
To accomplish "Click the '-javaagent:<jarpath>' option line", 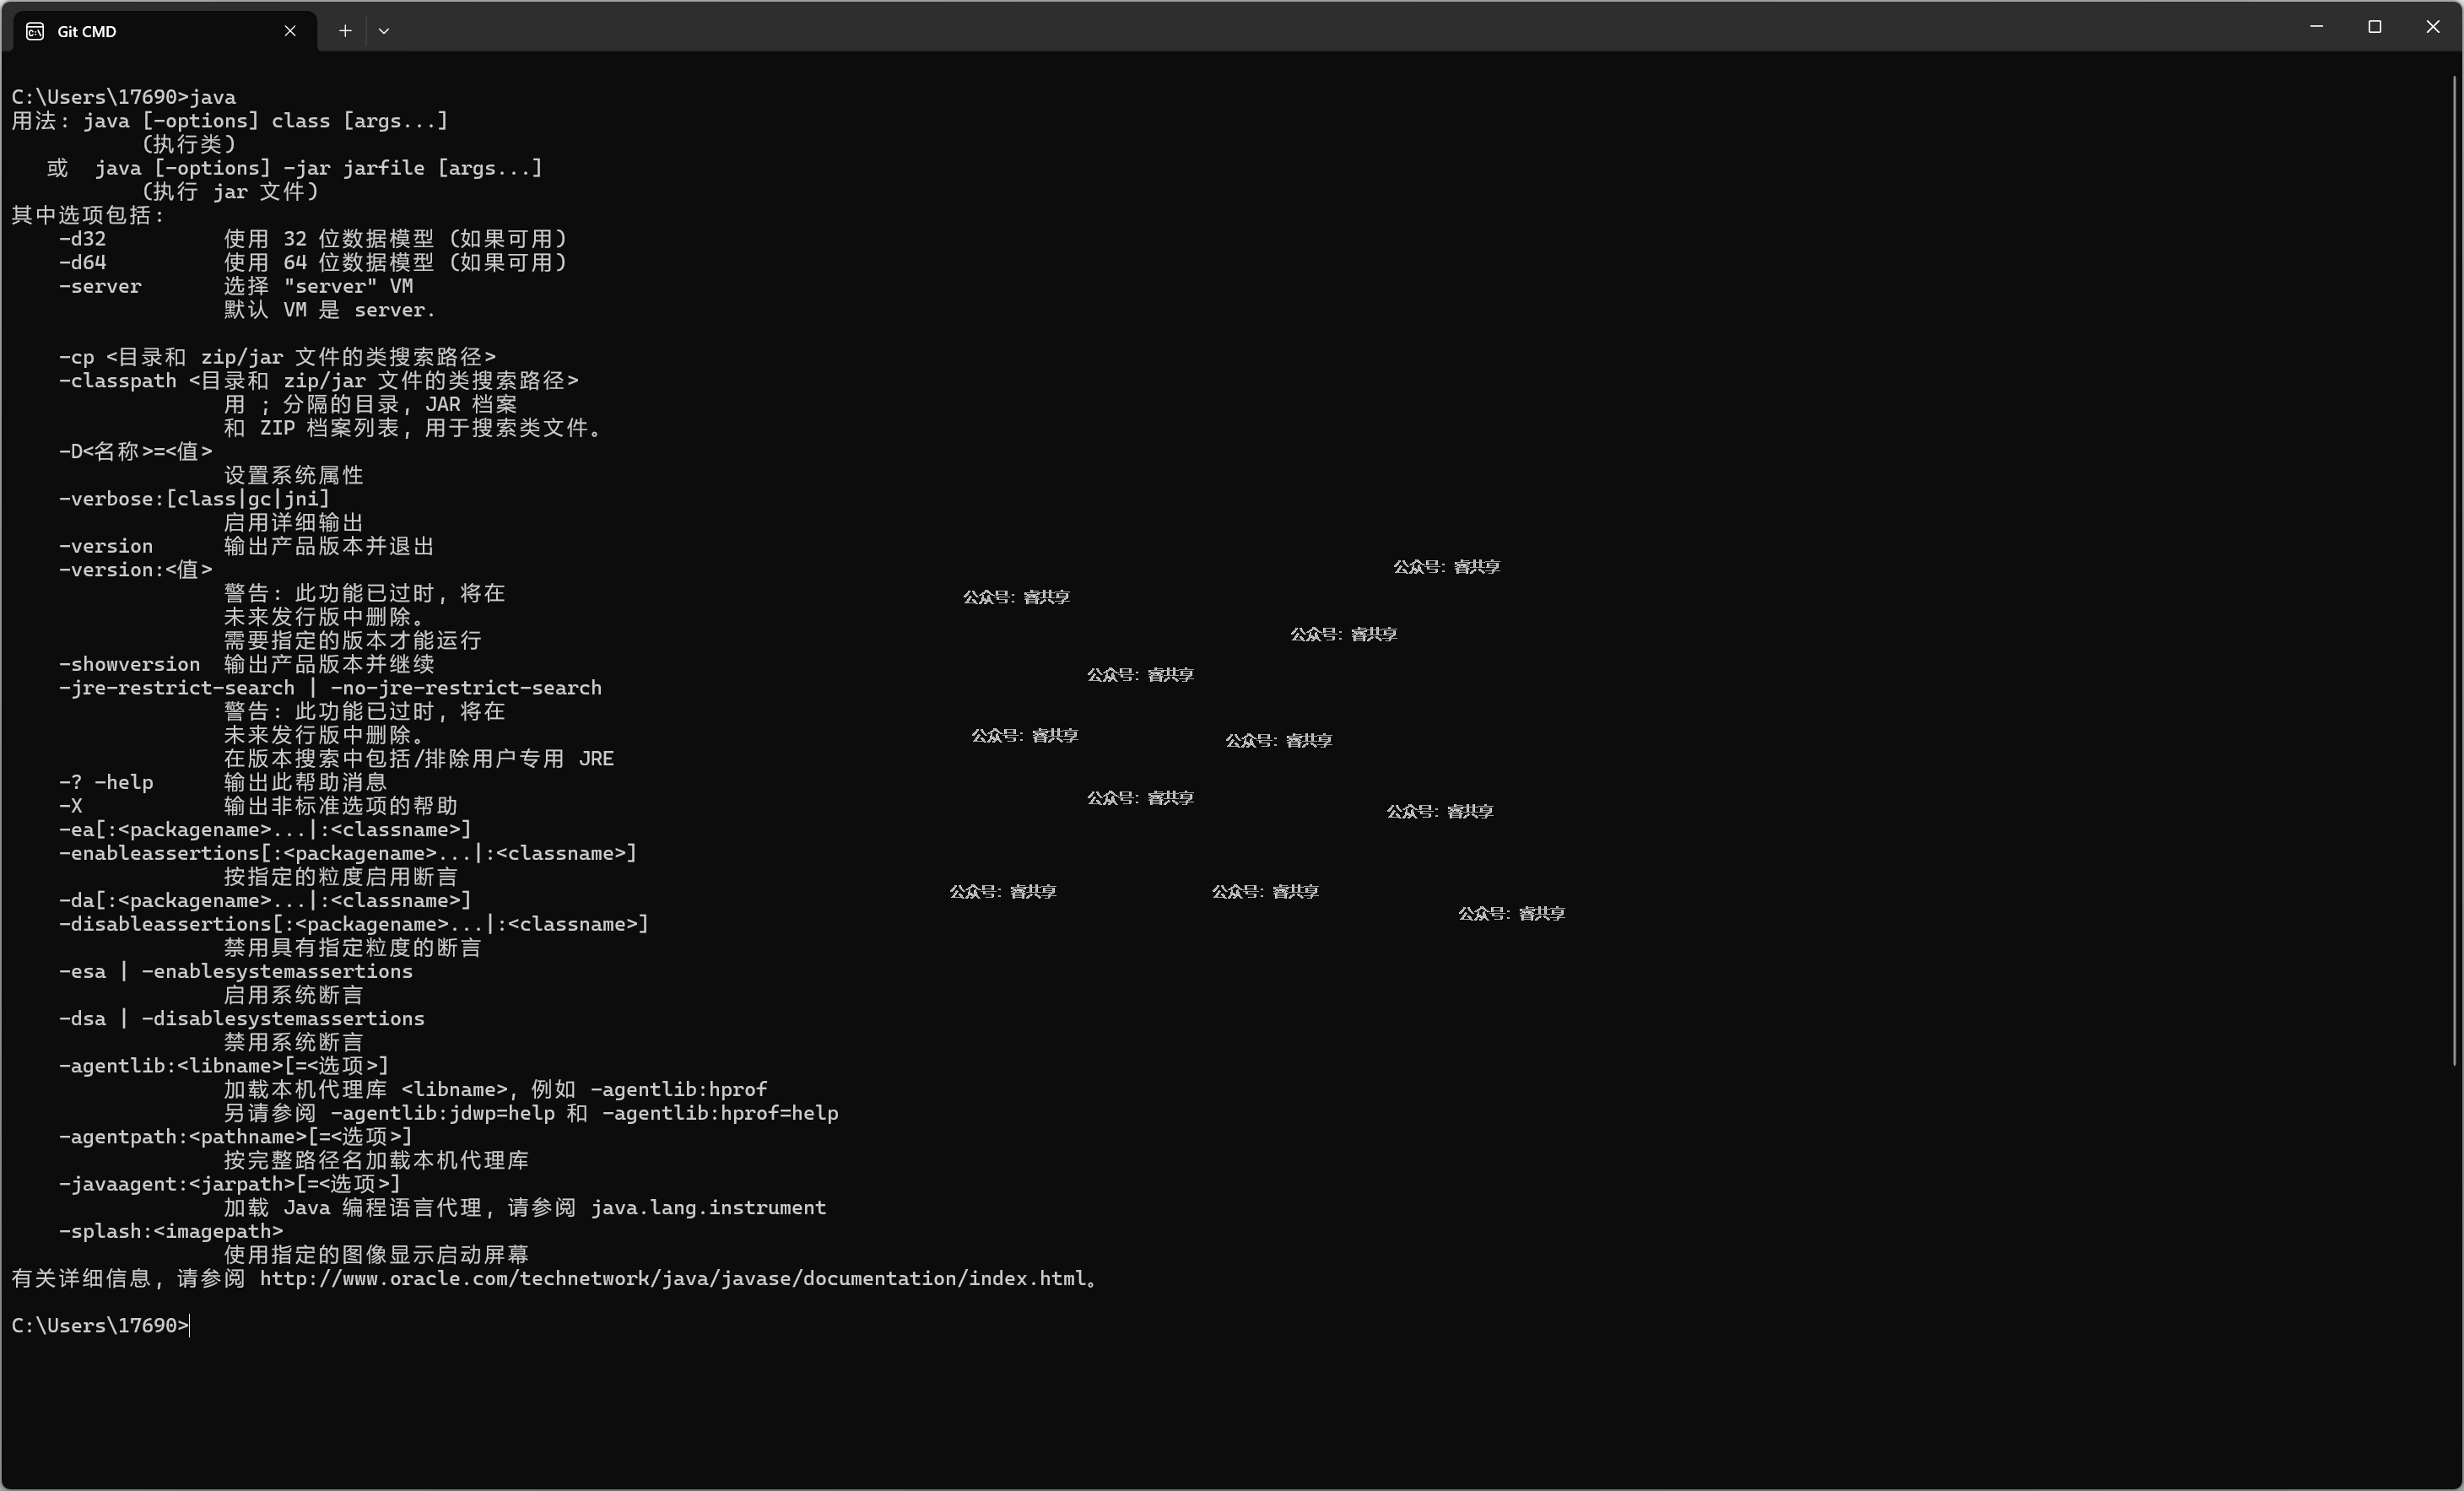I will (x=230, y=1184).
